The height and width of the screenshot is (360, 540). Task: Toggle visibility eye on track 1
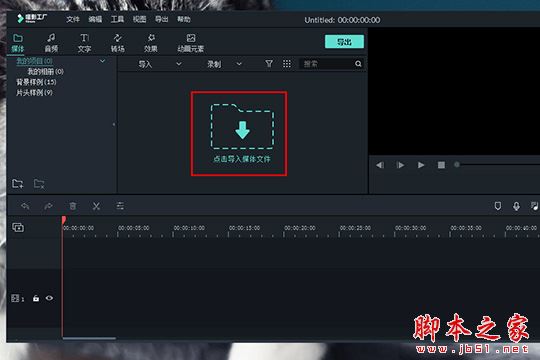(x=49, y=298)
